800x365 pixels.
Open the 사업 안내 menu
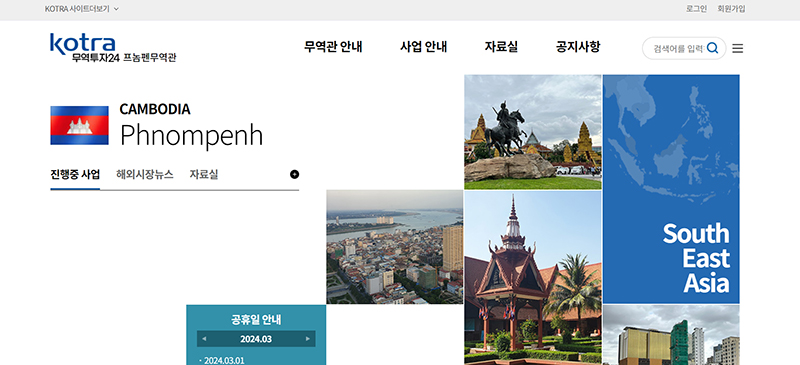(x=423, y=47)
